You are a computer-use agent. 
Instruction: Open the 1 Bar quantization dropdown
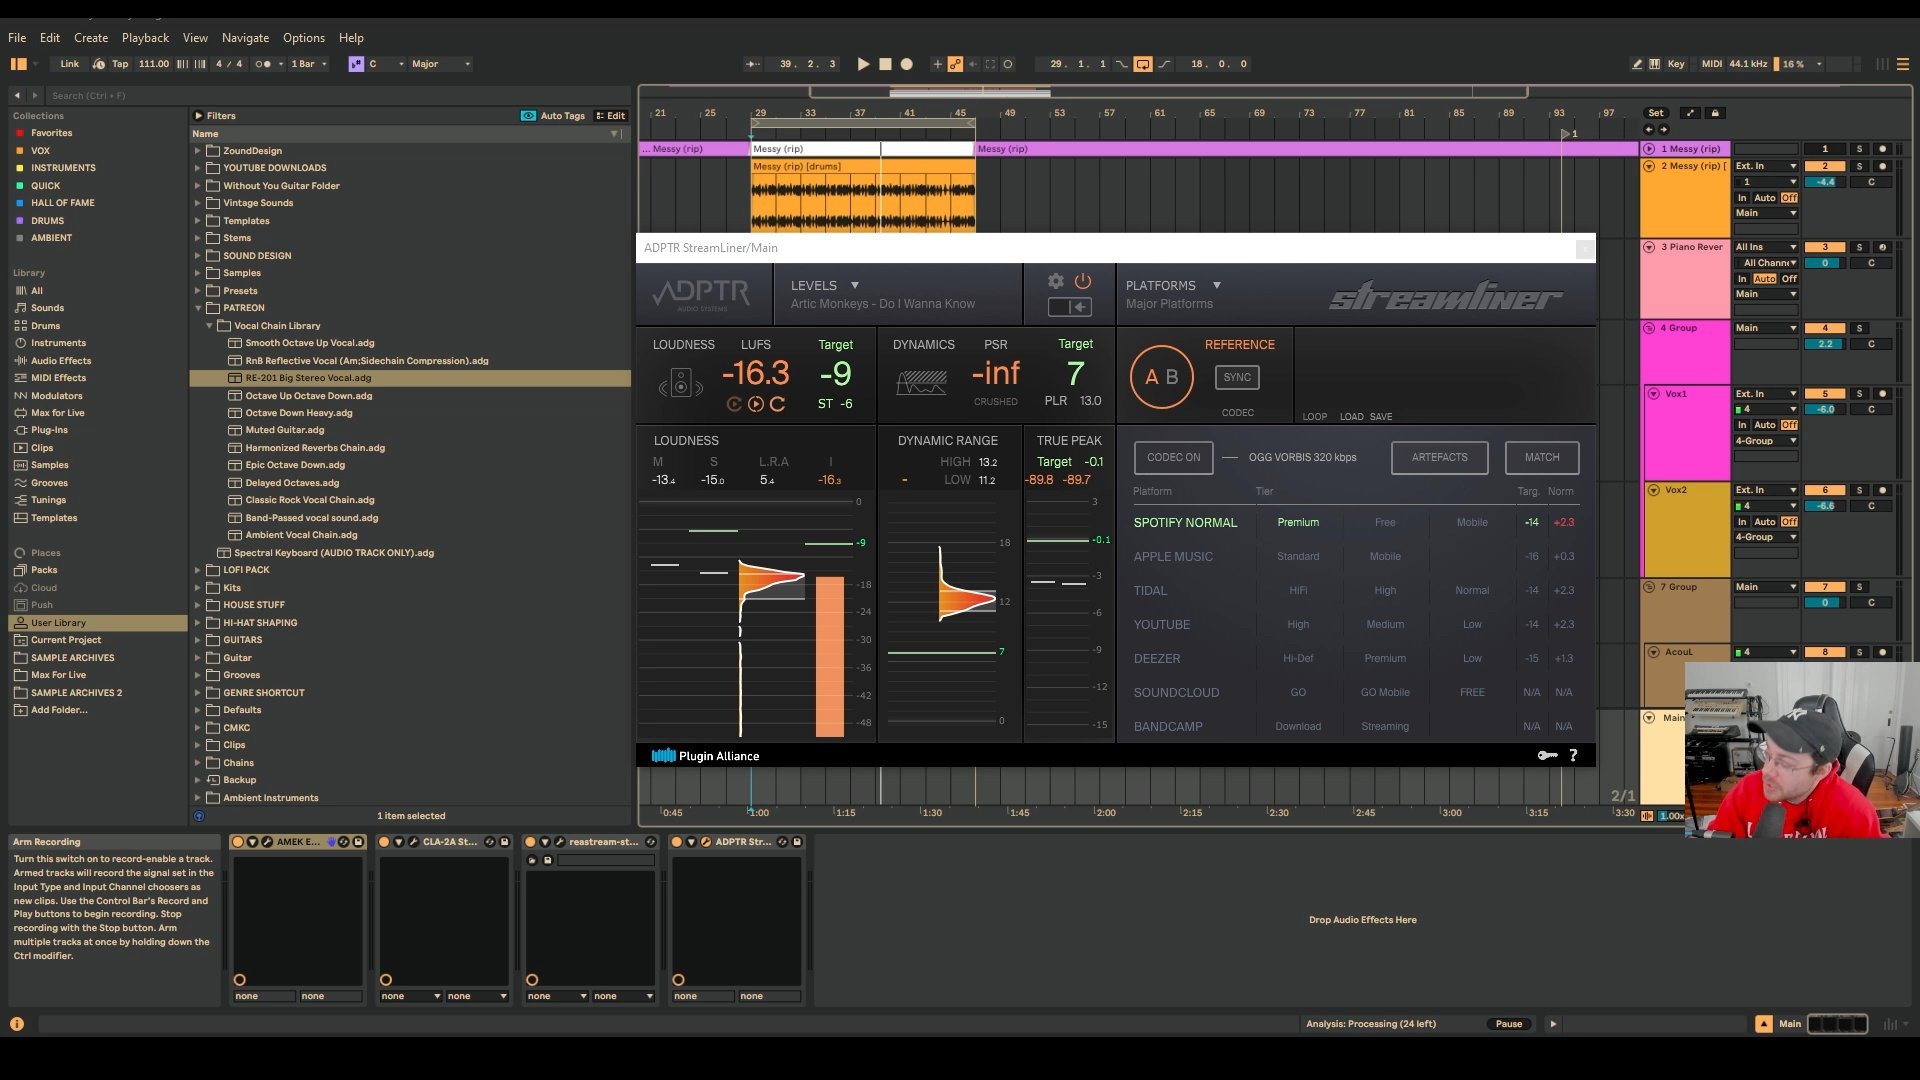click(x=309, y=64)
